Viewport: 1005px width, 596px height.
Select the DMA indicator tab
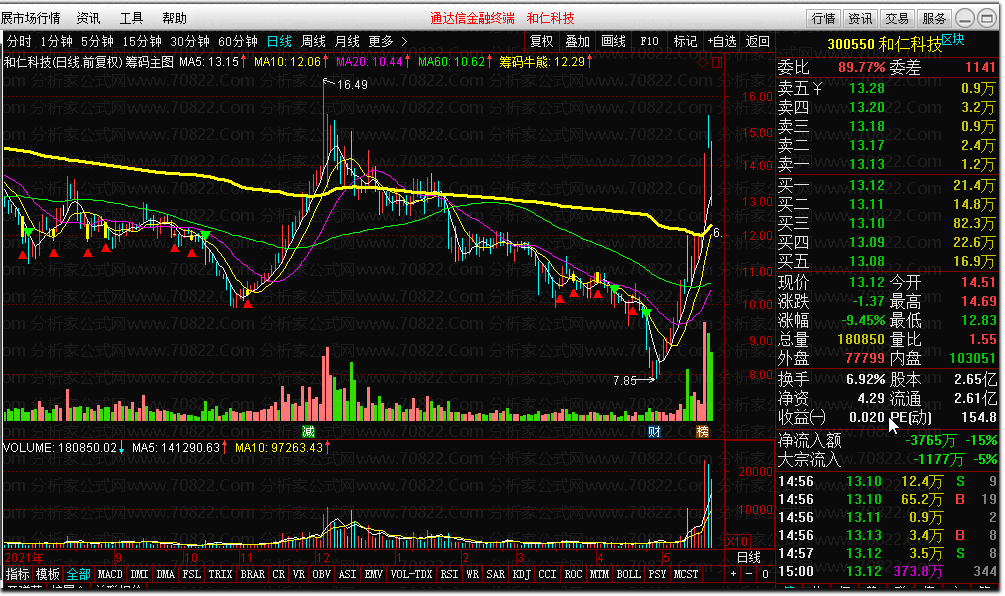tap(165, 574)
